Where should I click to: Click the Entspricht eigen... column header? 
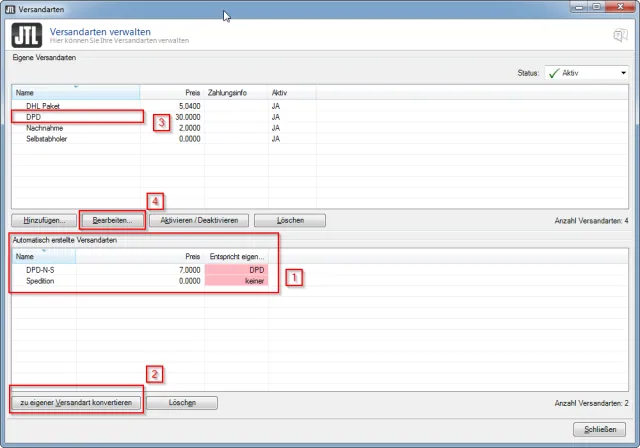236,257
